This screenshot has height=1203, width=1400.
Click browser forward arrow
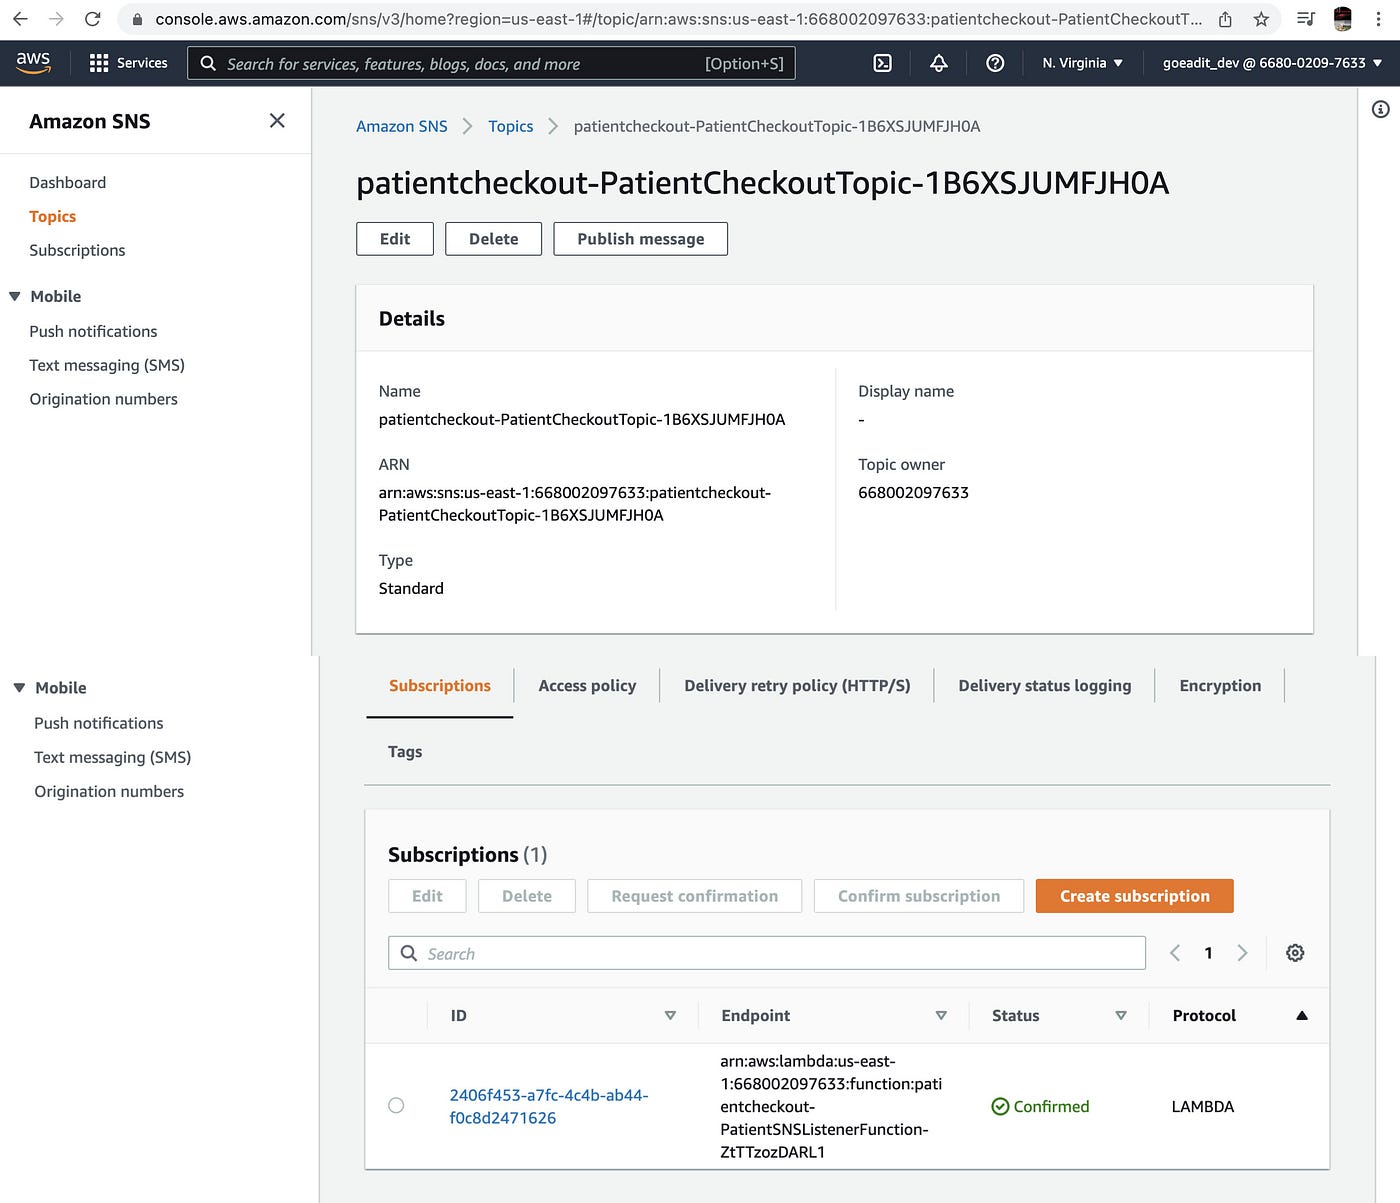click(x=56, y=19)
